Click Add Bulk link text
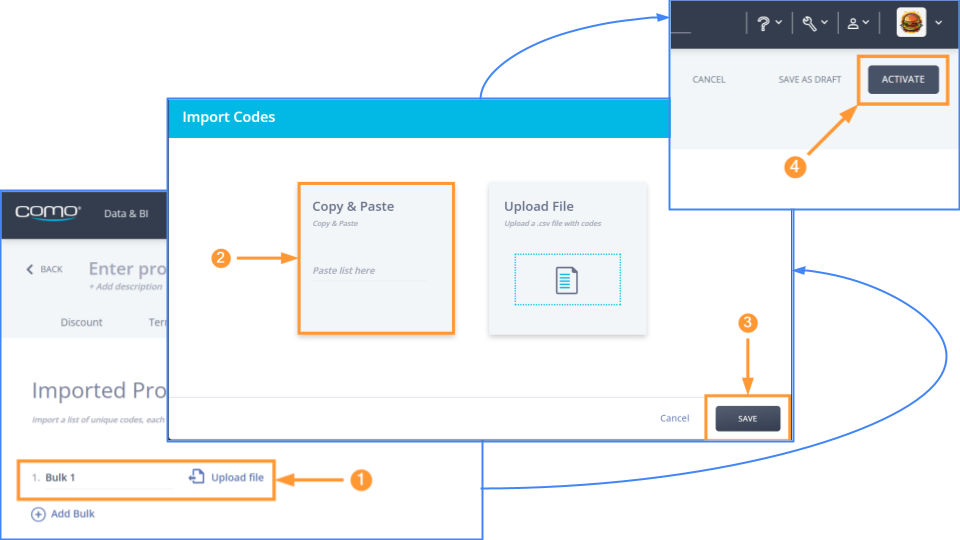Image resolution: width=960 pixels, height=540 pixels. click(72, 514)
